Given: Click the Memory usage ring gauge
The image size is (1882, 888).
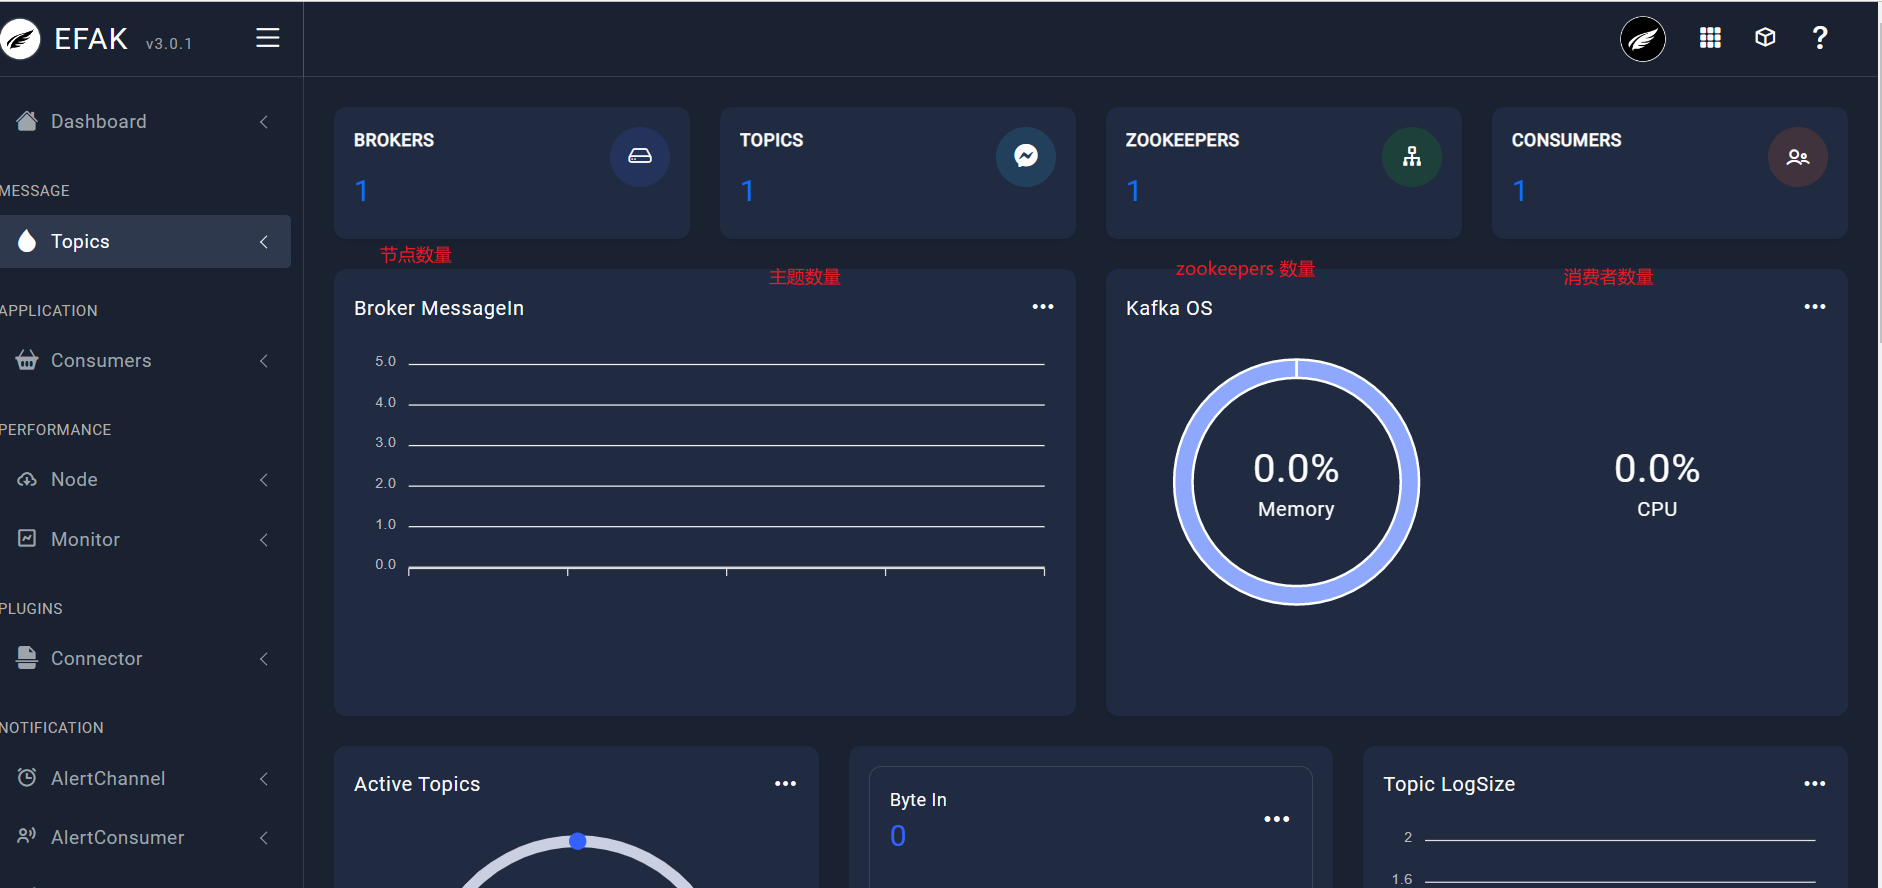Looking at the screenshot, I should click(1296, 482).
